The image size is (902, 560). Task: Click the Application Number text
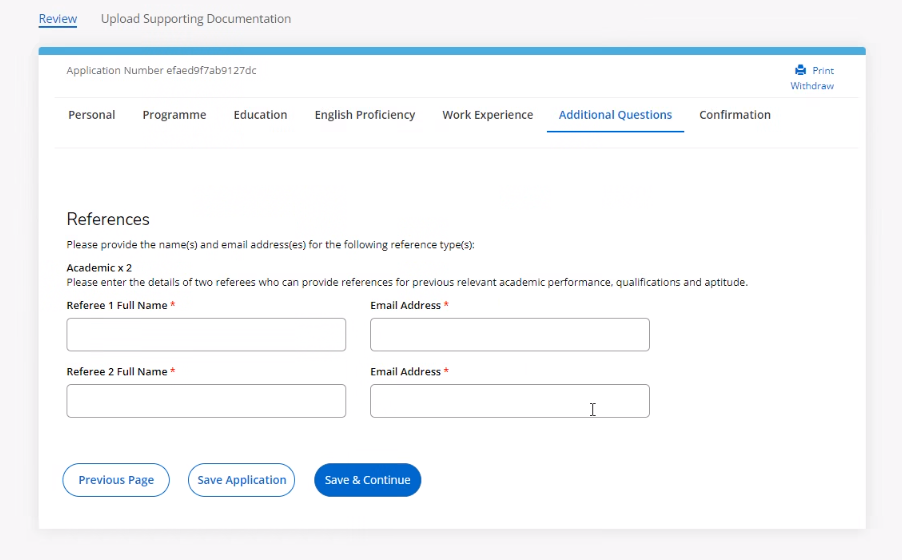tap(162, 71)
